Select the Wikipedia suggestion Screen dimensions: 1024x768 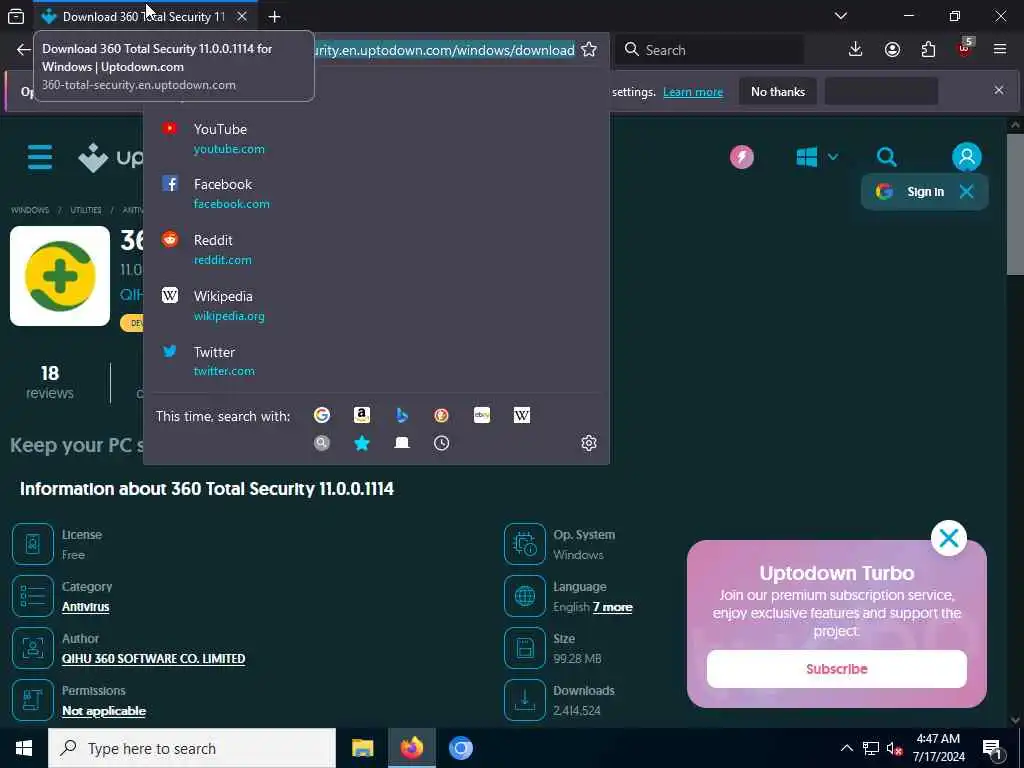click(x=376, y=306)
